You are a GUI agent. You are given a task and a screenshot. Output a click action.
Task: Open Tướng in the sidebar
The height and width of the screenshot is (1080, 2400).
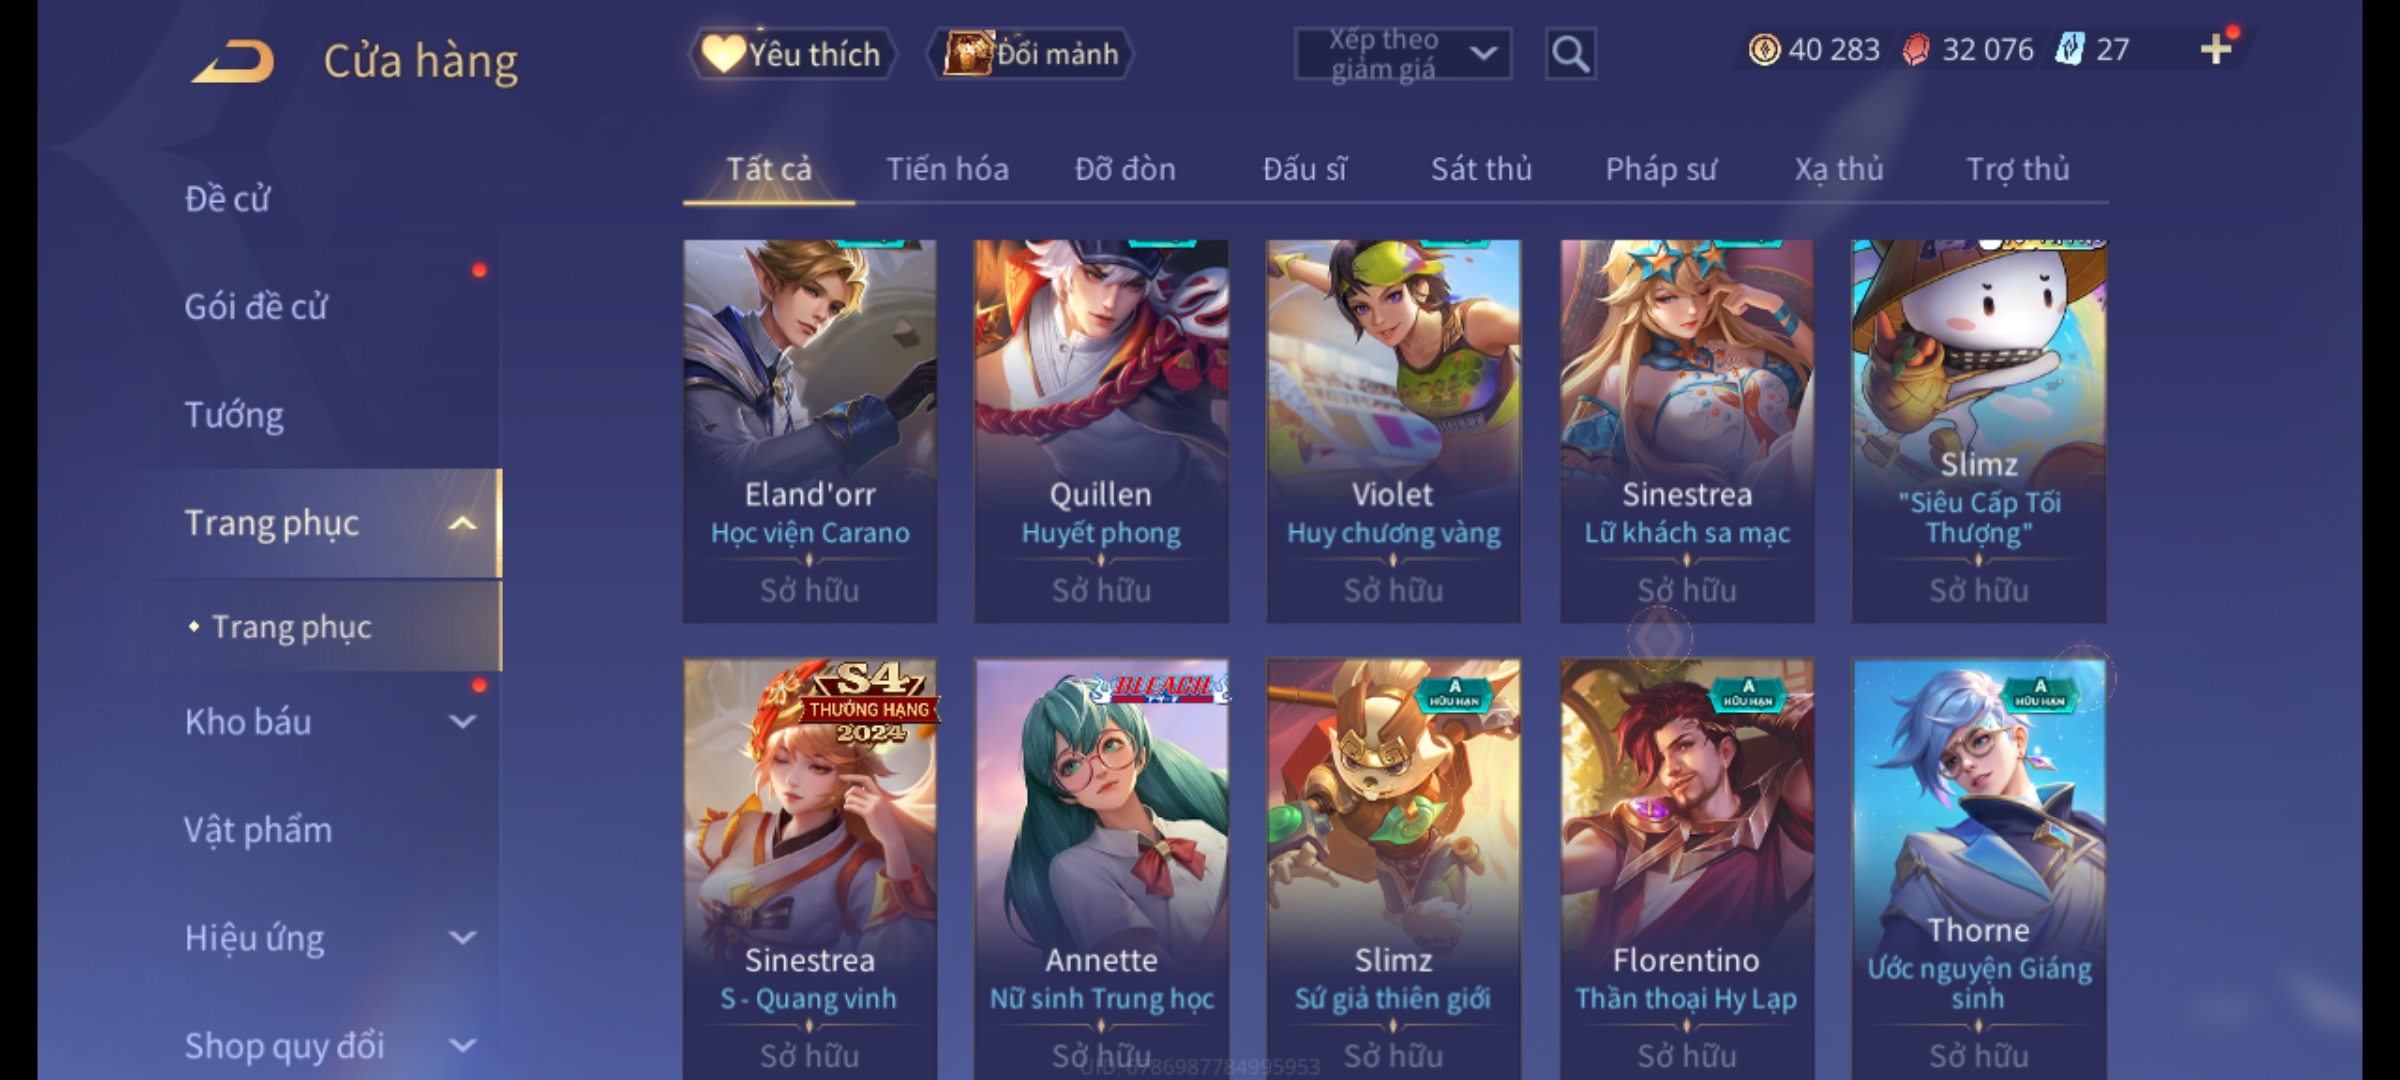pos(234,414)
